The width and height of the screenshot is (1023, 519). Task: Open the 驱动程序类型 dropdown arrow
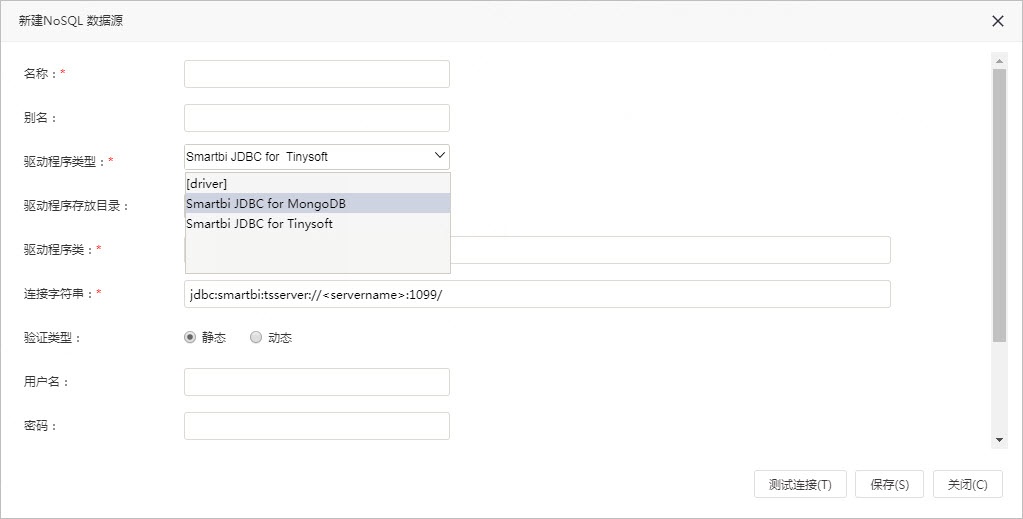(x=439, y=155)
